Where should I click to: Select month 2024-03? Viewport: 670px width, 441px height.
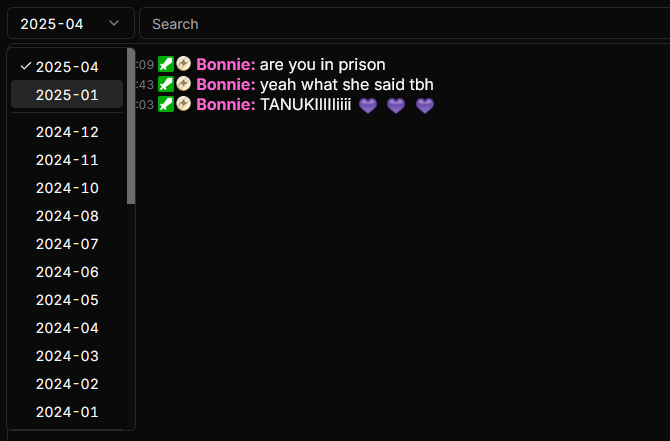coord(67,356)
